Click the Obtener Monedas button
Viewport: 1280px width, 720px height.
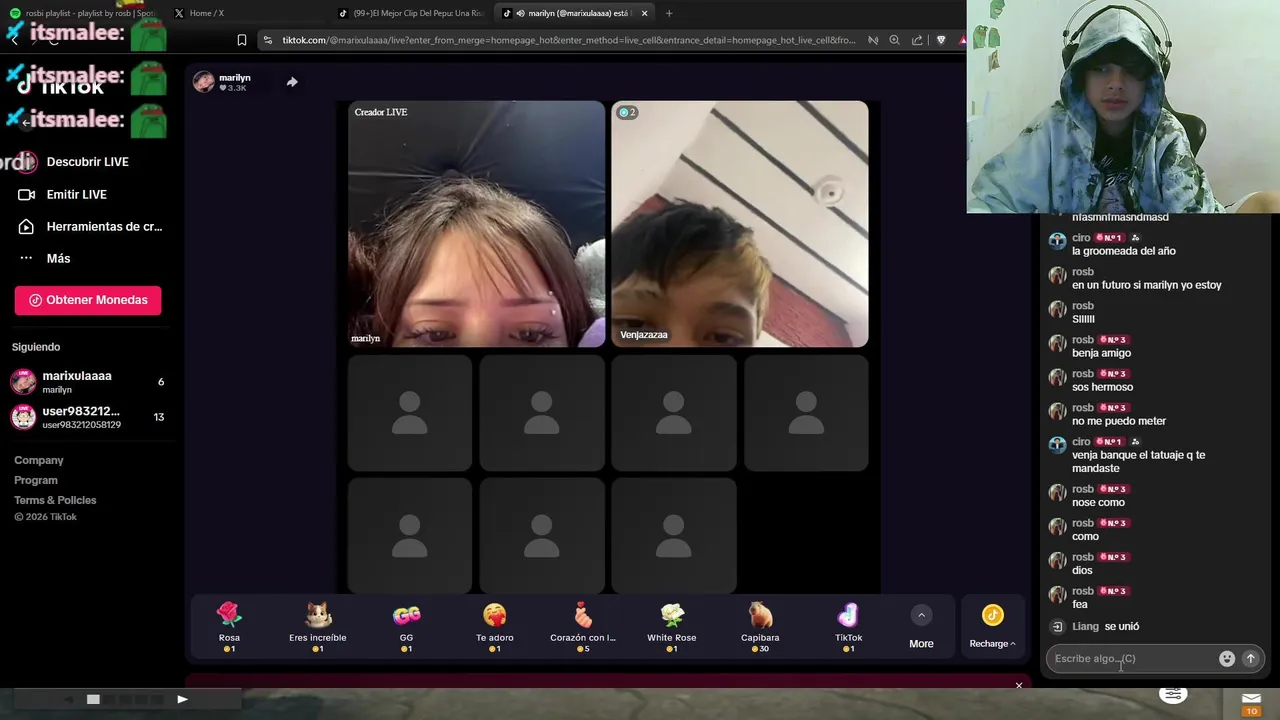click(88, 300)
